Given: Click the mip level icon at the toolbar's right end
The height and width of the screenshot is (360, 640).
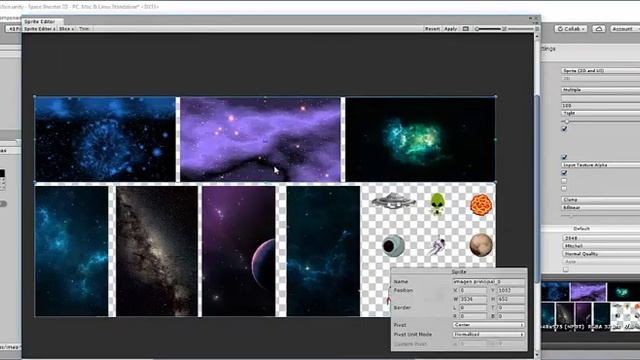Looking at the screenshot, I should click(536, 29).
